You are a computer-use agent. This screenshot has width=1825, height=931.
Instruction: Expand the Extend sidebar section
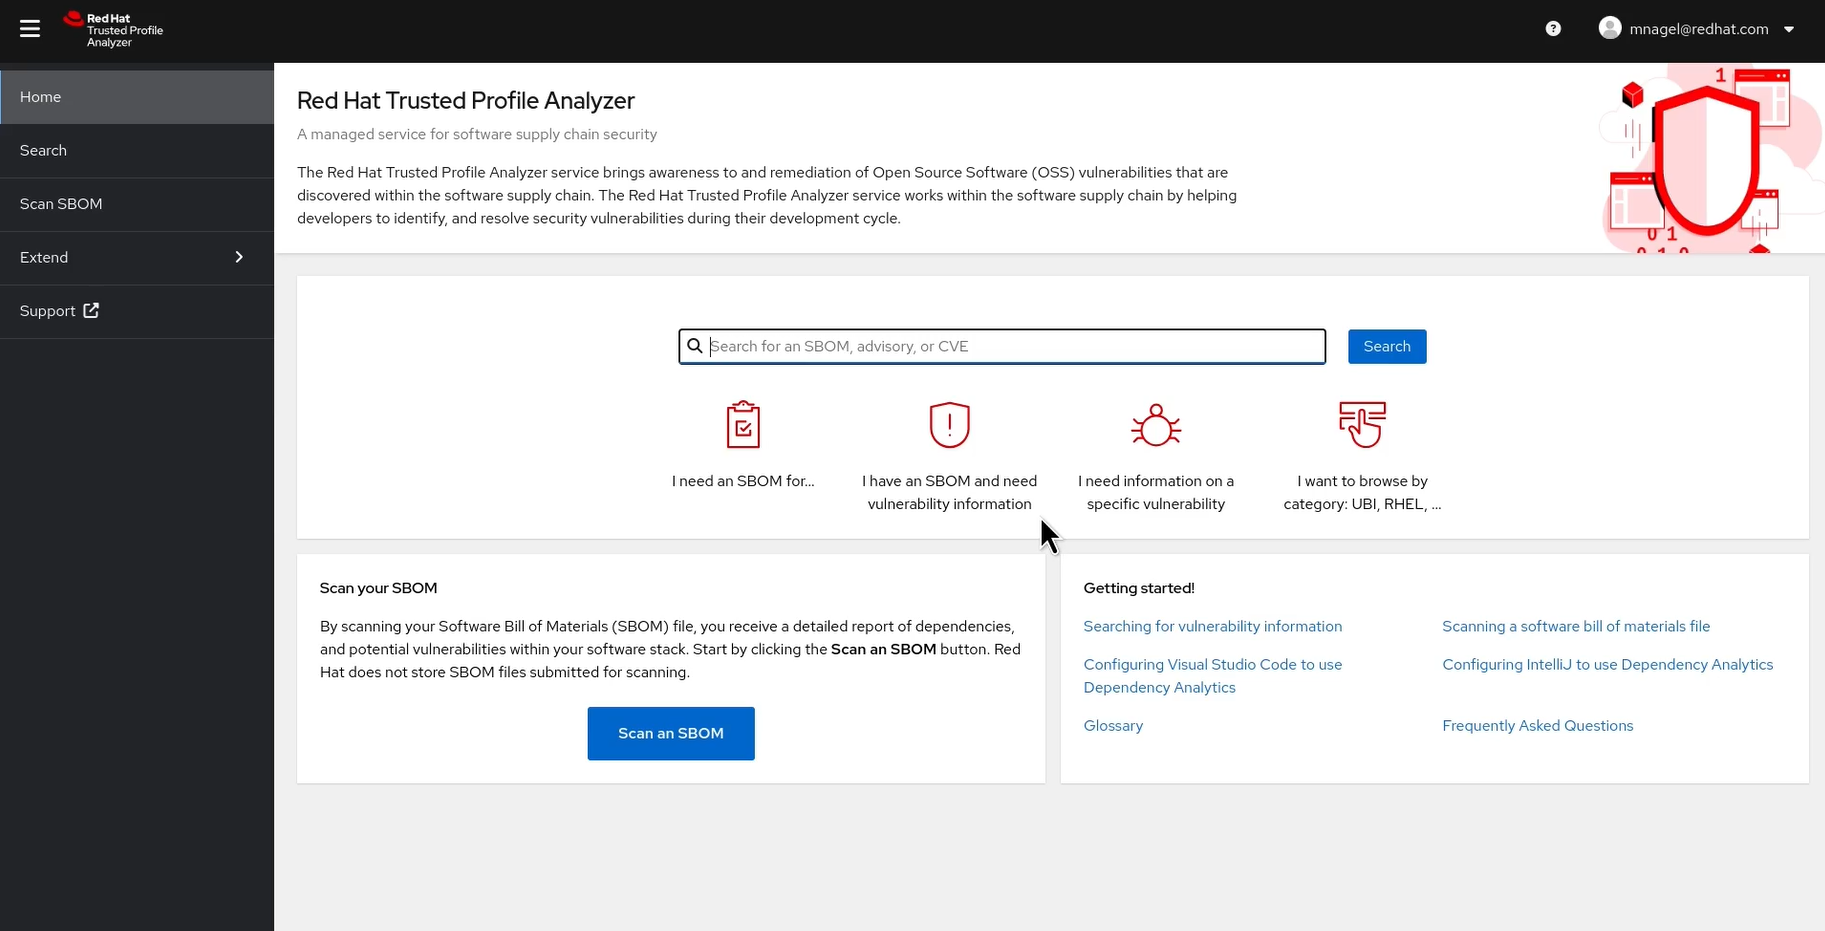137,258
